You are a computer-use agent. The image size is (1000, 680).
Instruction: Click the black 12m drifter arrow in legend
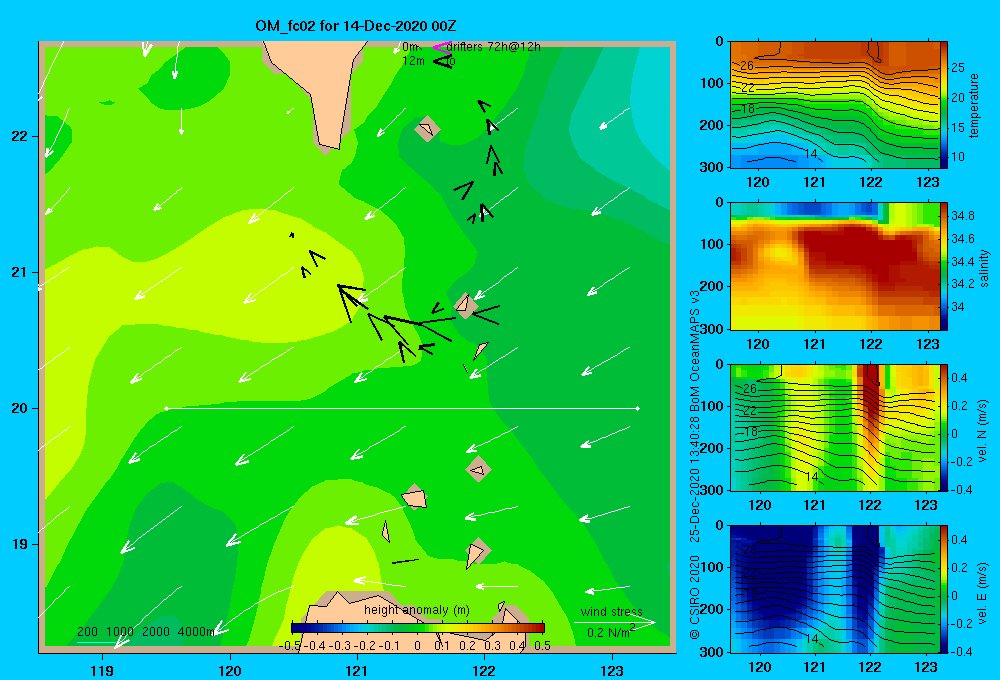443,61
